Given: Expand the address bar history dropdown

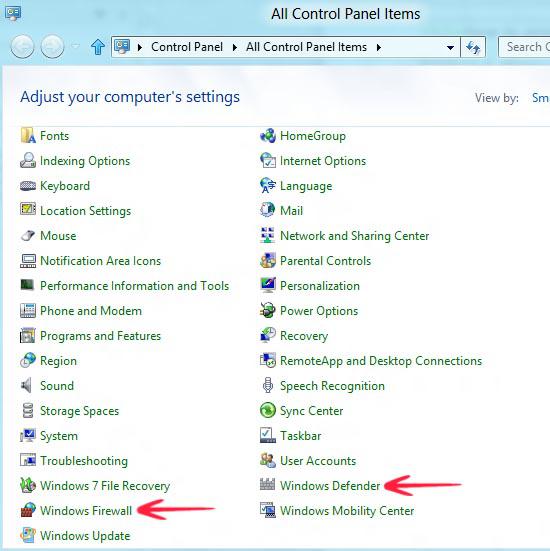Looking at the screenshot, I should tap(450, 47).
